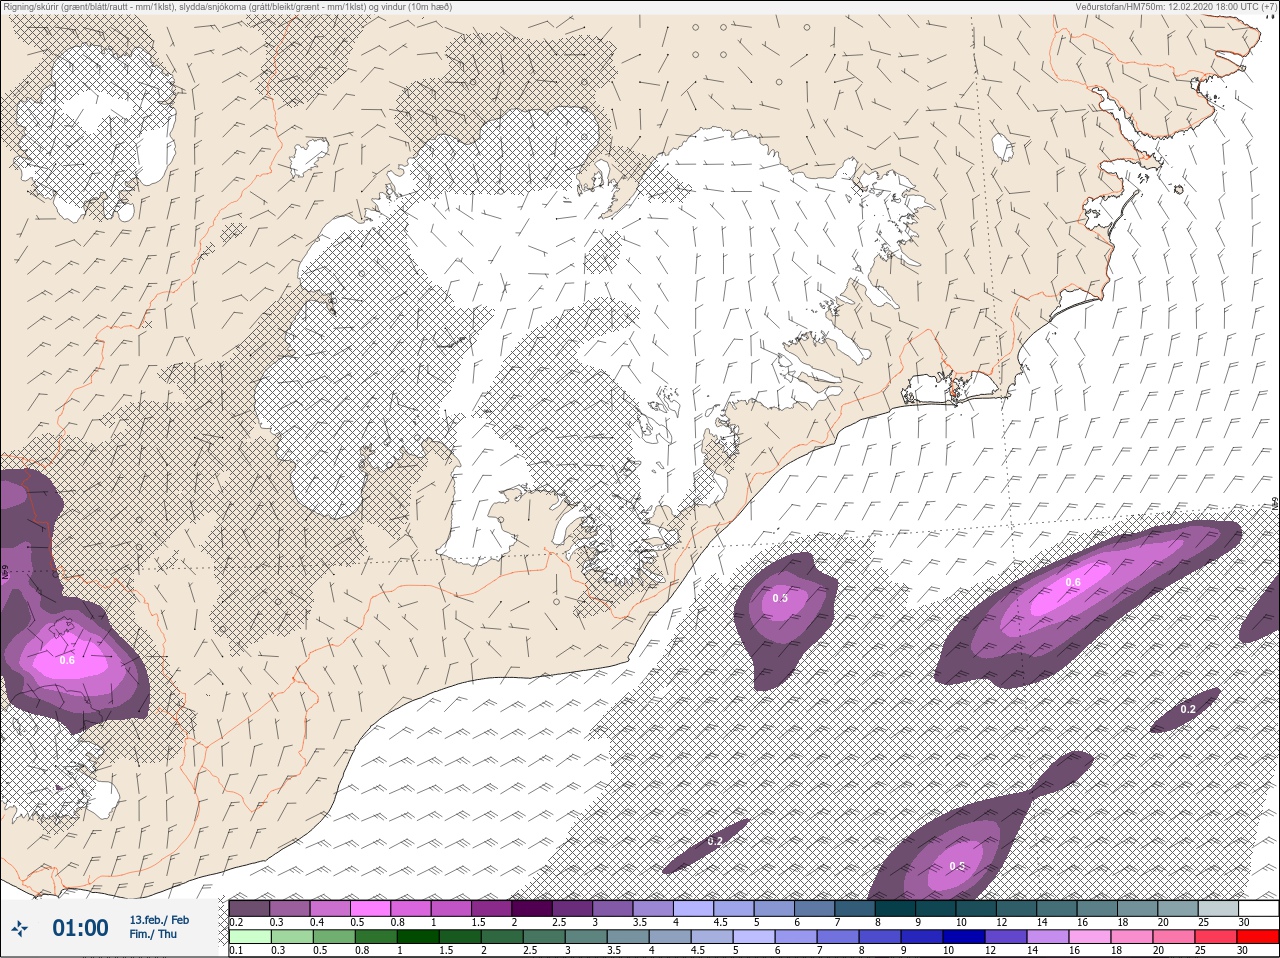Click the 01:00 forecast time display
1280x958 pixels.
(80, 928)
